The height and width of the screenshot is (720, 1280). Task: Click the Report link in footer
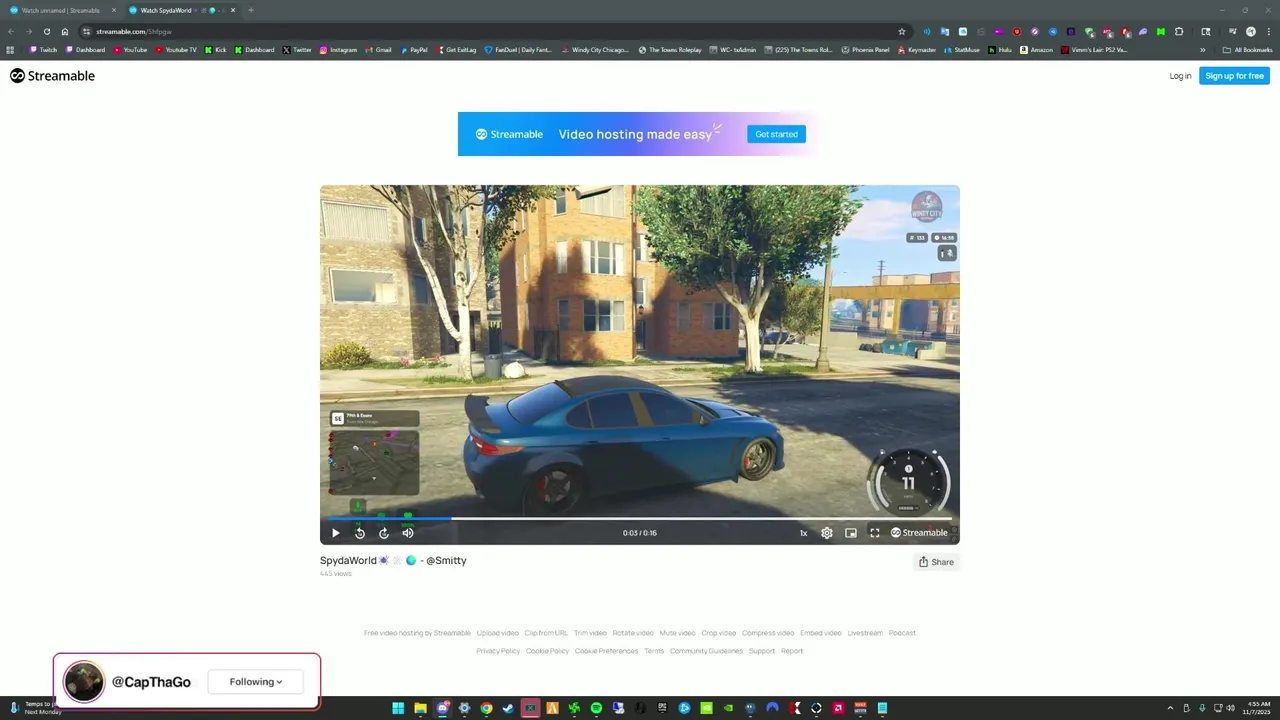point(792,651)
